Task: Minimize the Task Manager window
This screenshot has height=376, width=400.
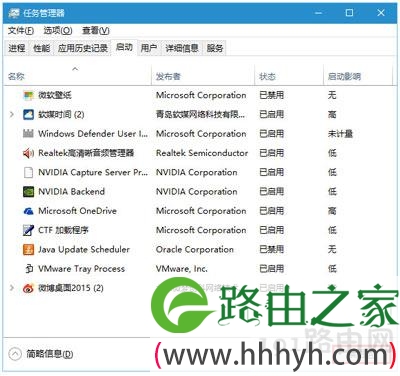Action: point(319,13)
